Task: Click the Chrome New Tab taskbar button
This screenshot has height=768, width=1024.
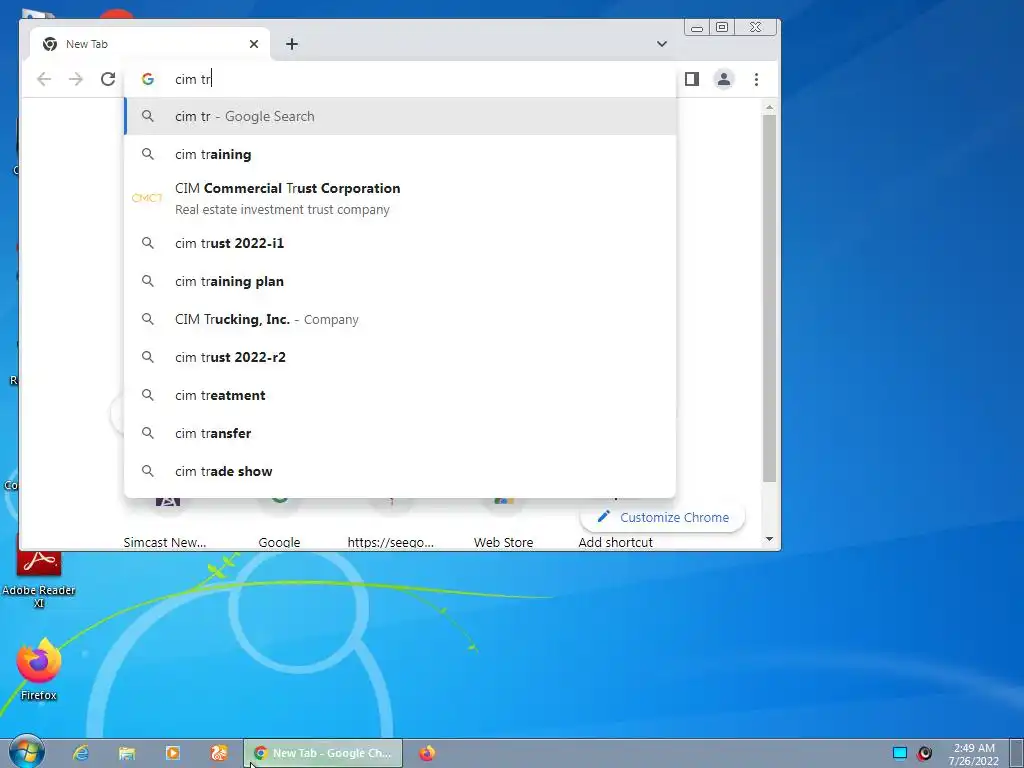Action: click(x=323, y=753)
